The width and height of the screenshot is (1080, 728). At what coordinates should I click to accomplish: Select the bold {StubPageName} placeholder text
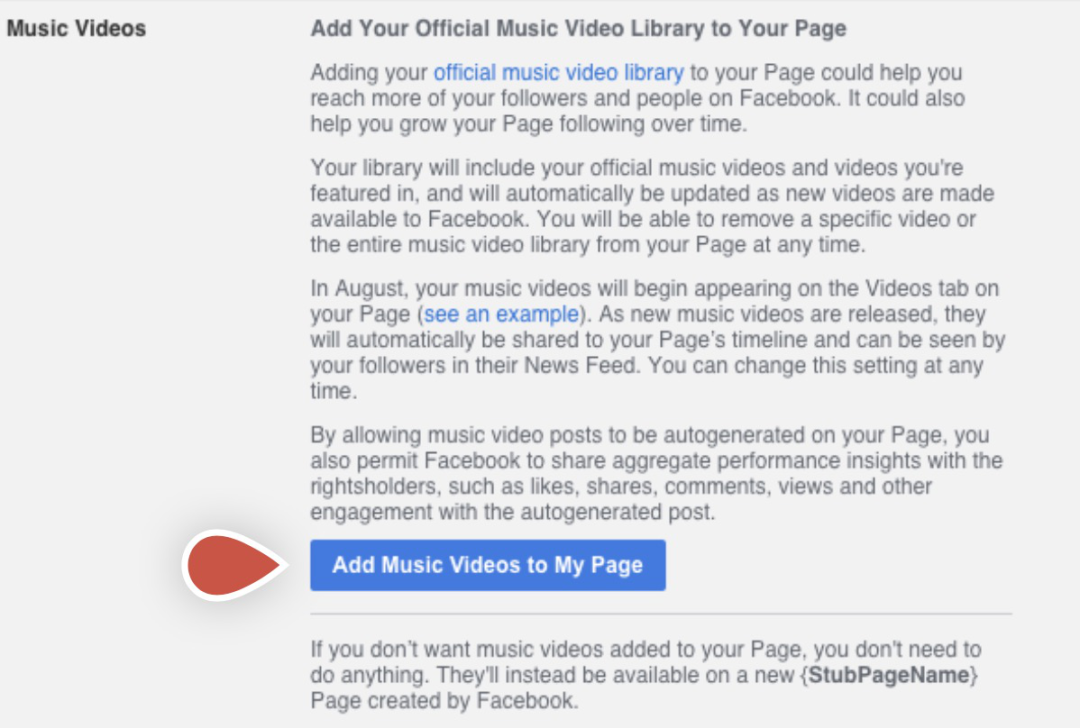[889, 675]
